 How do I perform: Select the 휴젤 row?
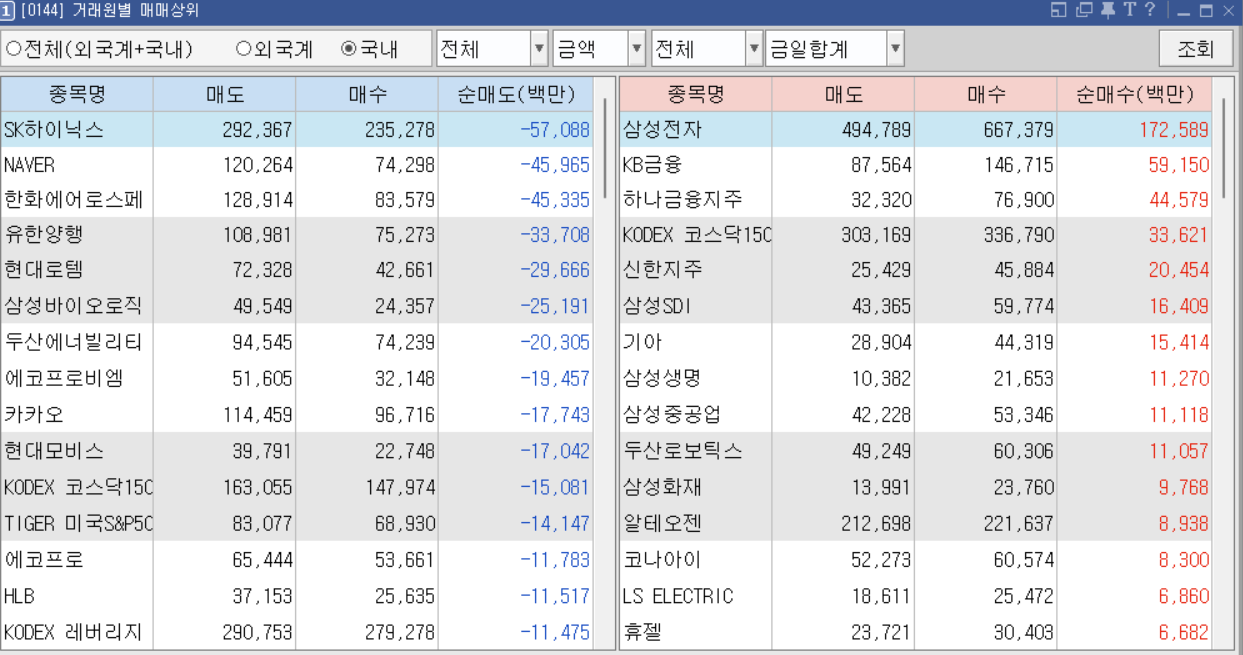(915, 632)
